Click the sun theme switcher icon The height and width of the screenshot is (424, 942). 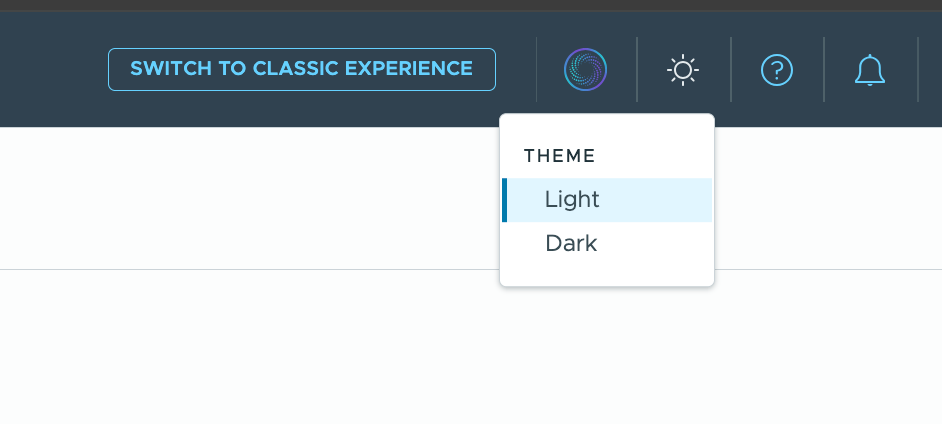point(683,70)
